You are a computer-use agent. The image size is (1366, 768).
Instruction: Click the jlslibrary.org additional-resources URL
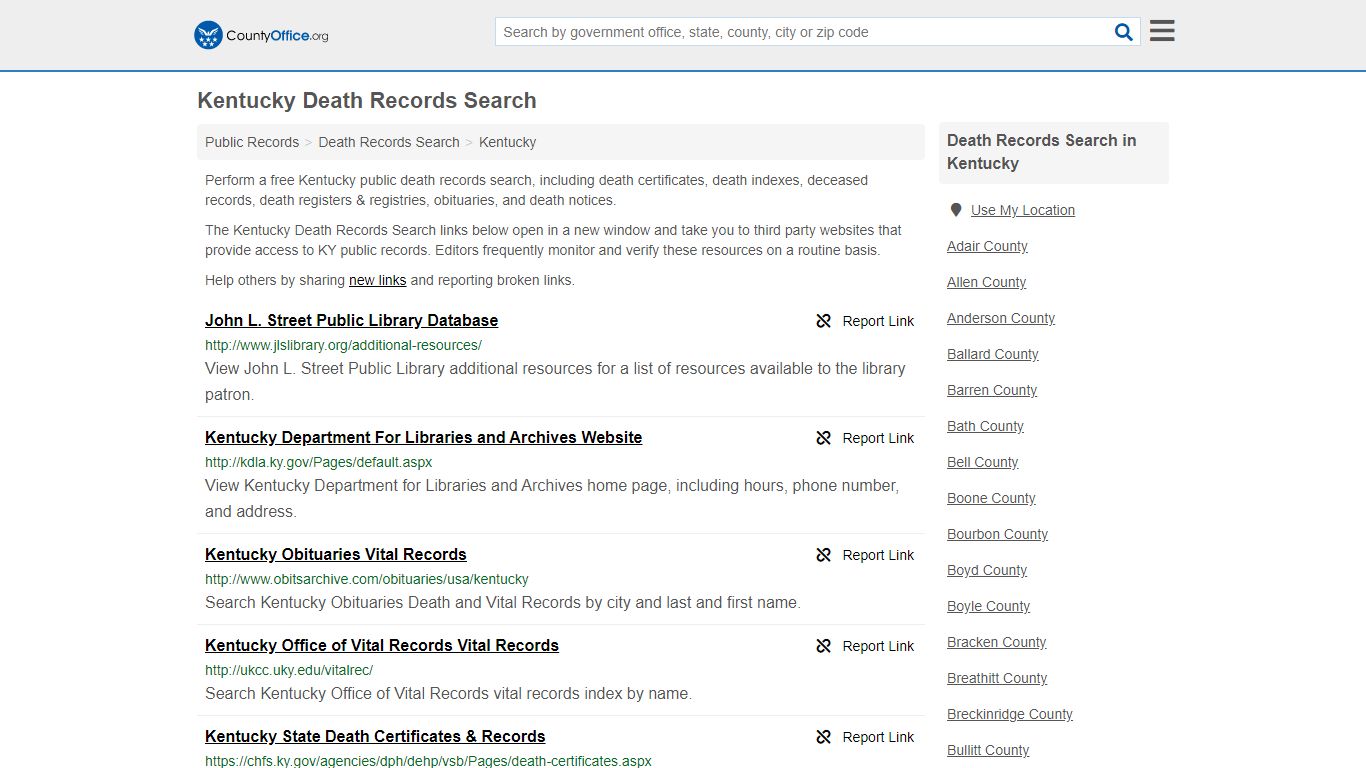click(x=343, y=345)
